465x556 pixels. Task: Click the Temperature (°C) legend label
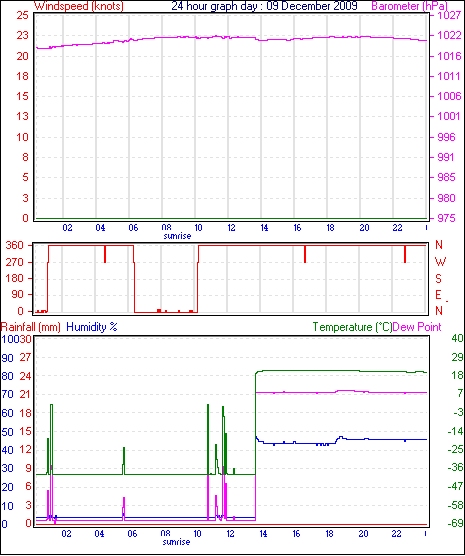tap(352, 327)
